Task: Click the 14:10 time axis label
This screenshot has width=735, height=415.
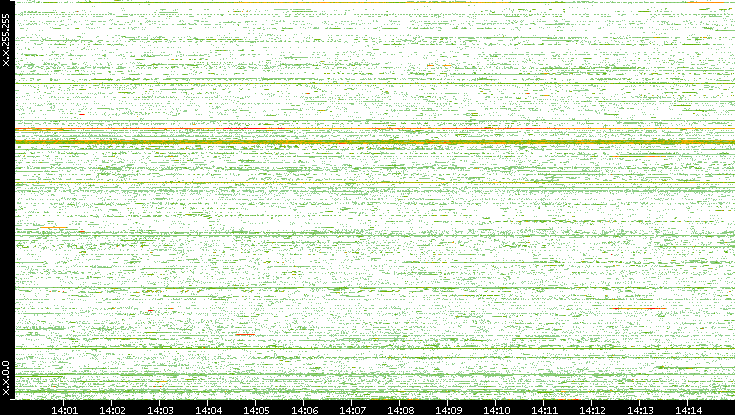Action: (x=496, y=410)
